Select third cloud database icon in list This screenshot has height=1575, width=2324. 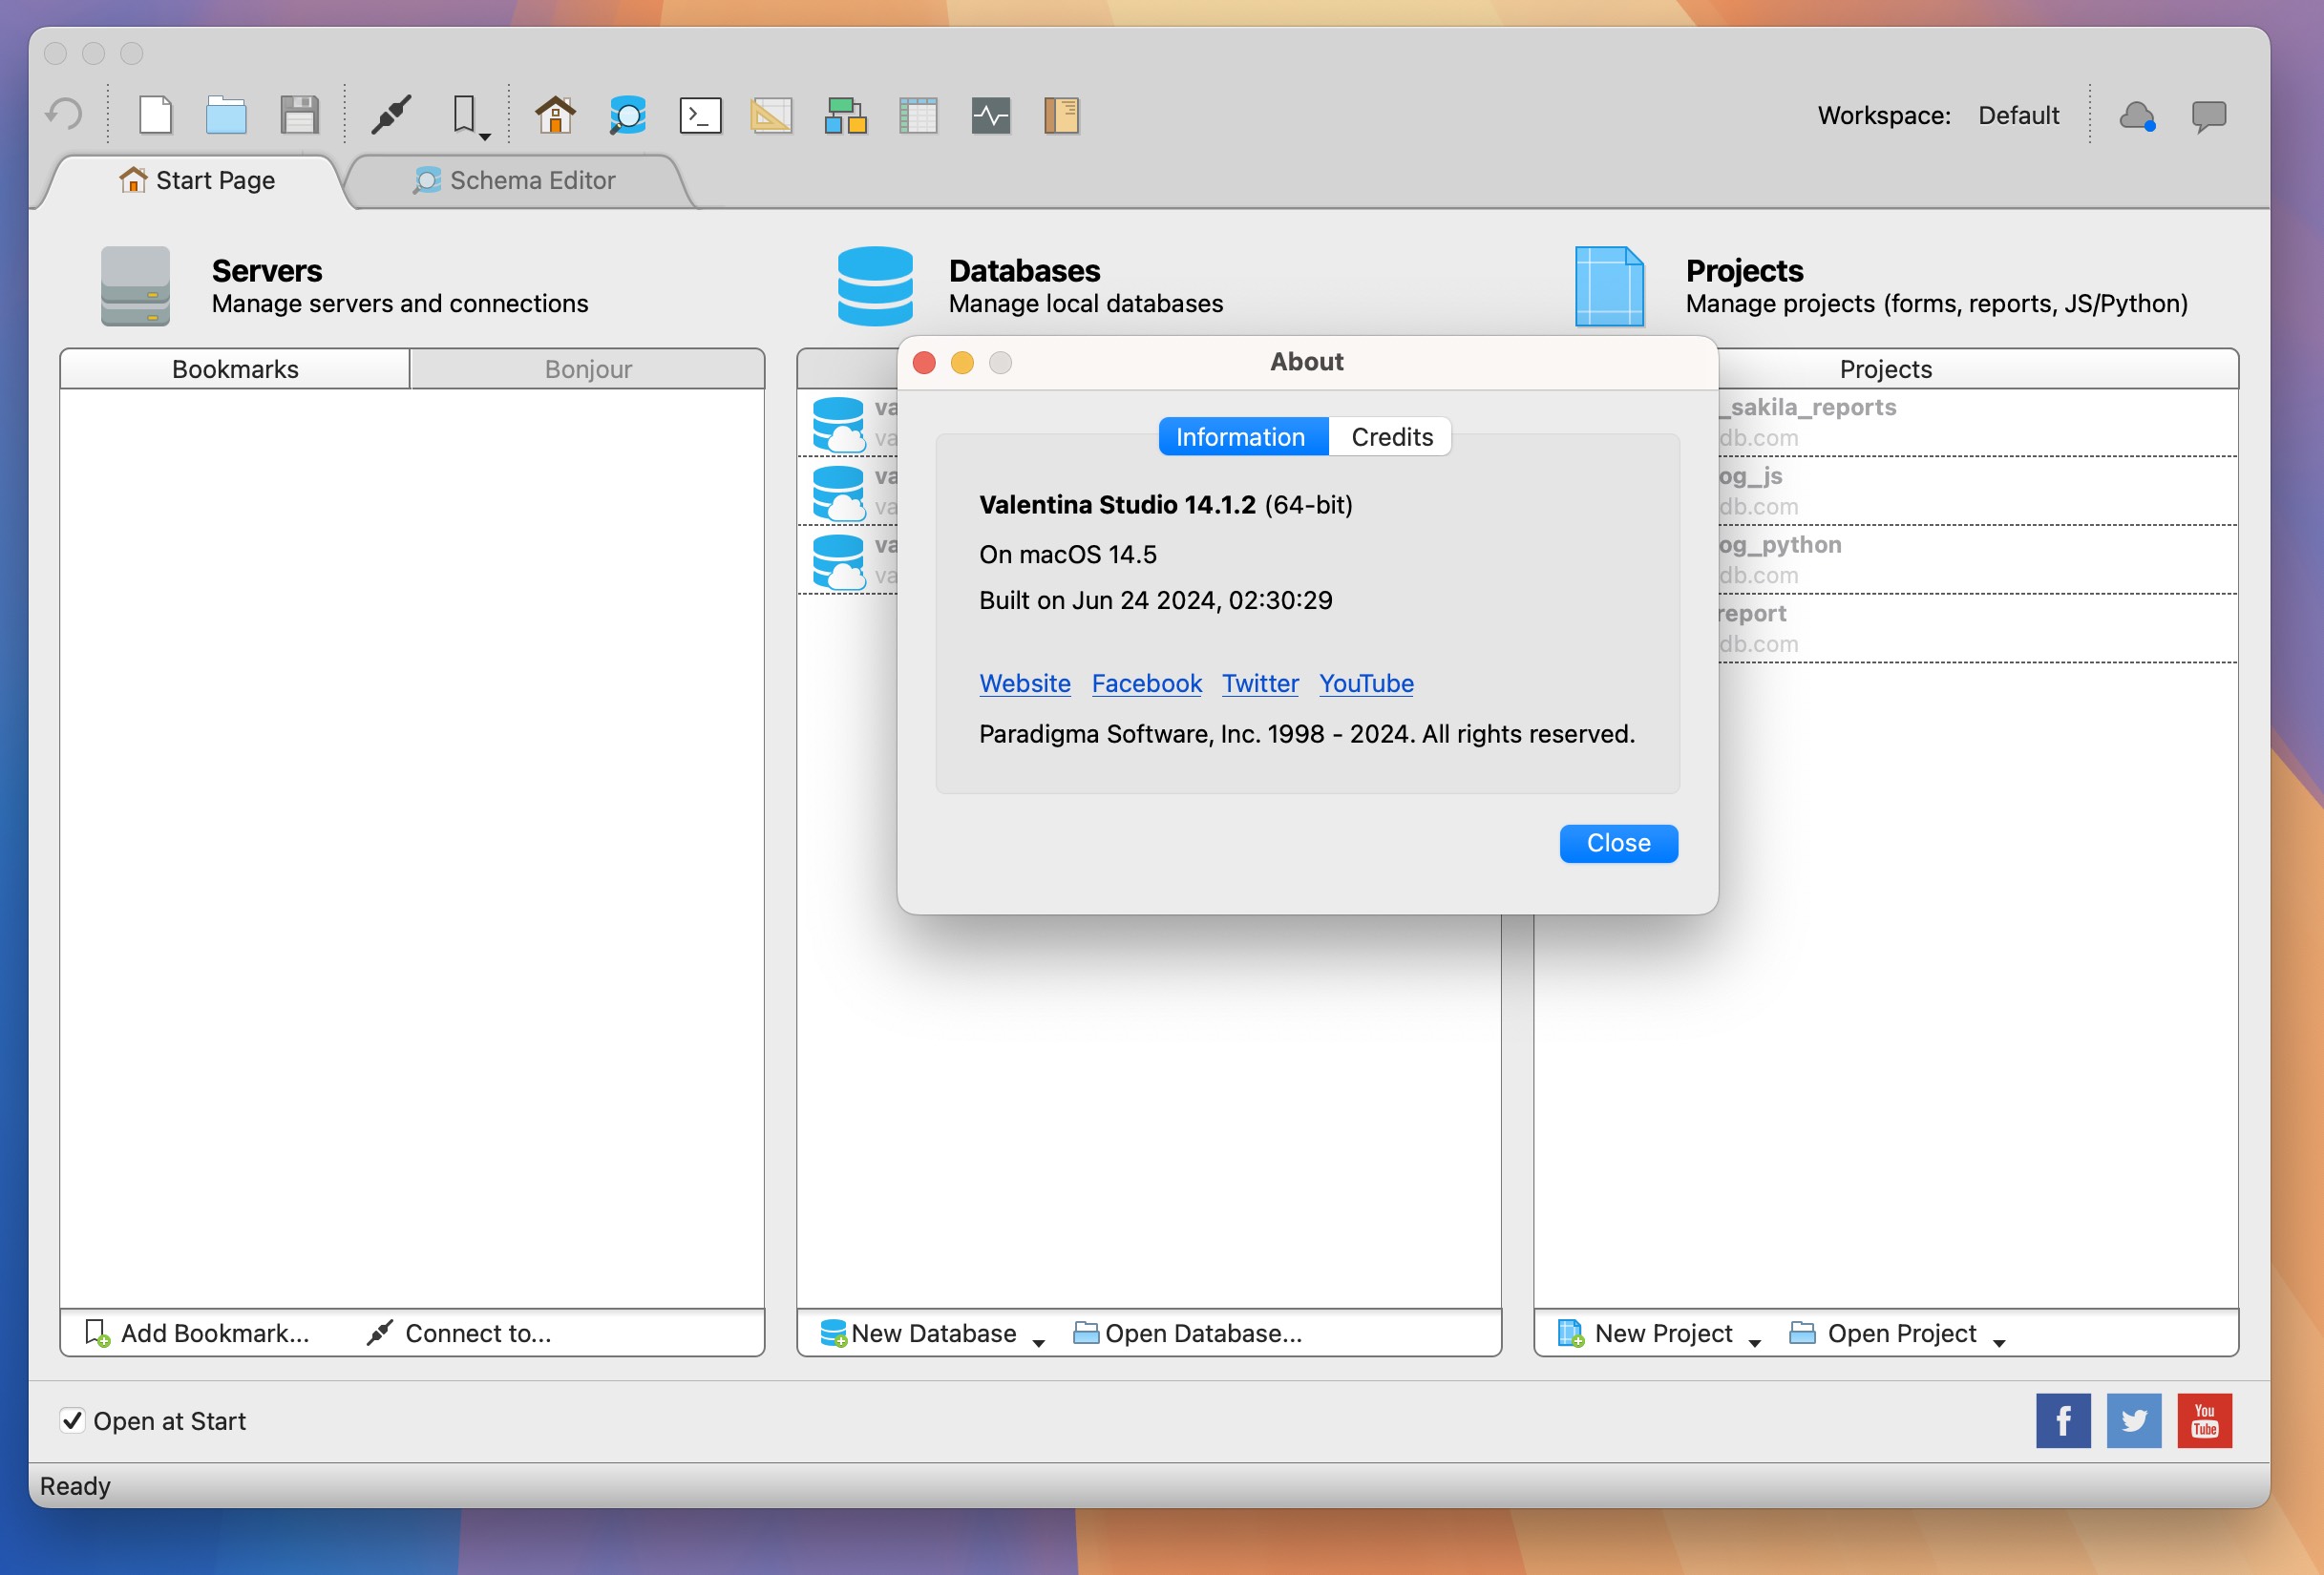(839, 561)
